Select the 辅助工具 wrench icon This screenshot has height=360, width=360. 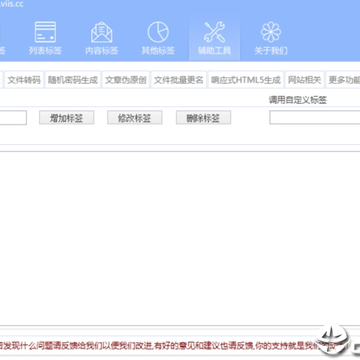[214, 38]
